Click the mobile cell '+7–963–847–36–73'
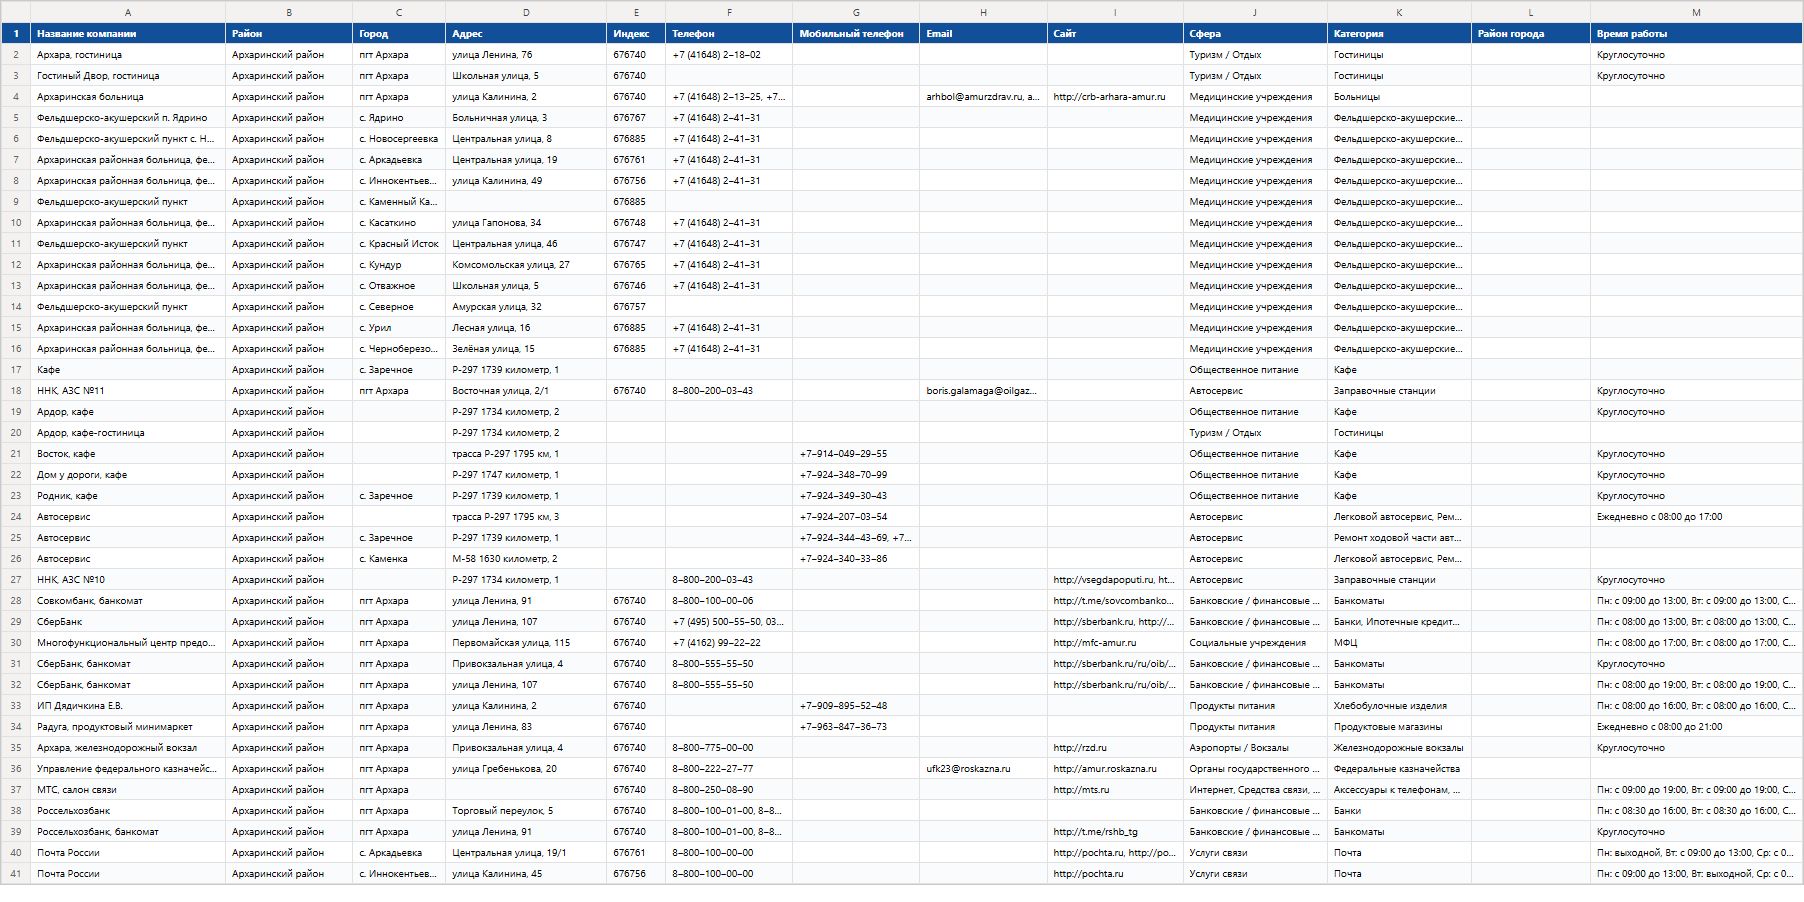The height and width of the screenshot is (902, 1804). [856, 727]
